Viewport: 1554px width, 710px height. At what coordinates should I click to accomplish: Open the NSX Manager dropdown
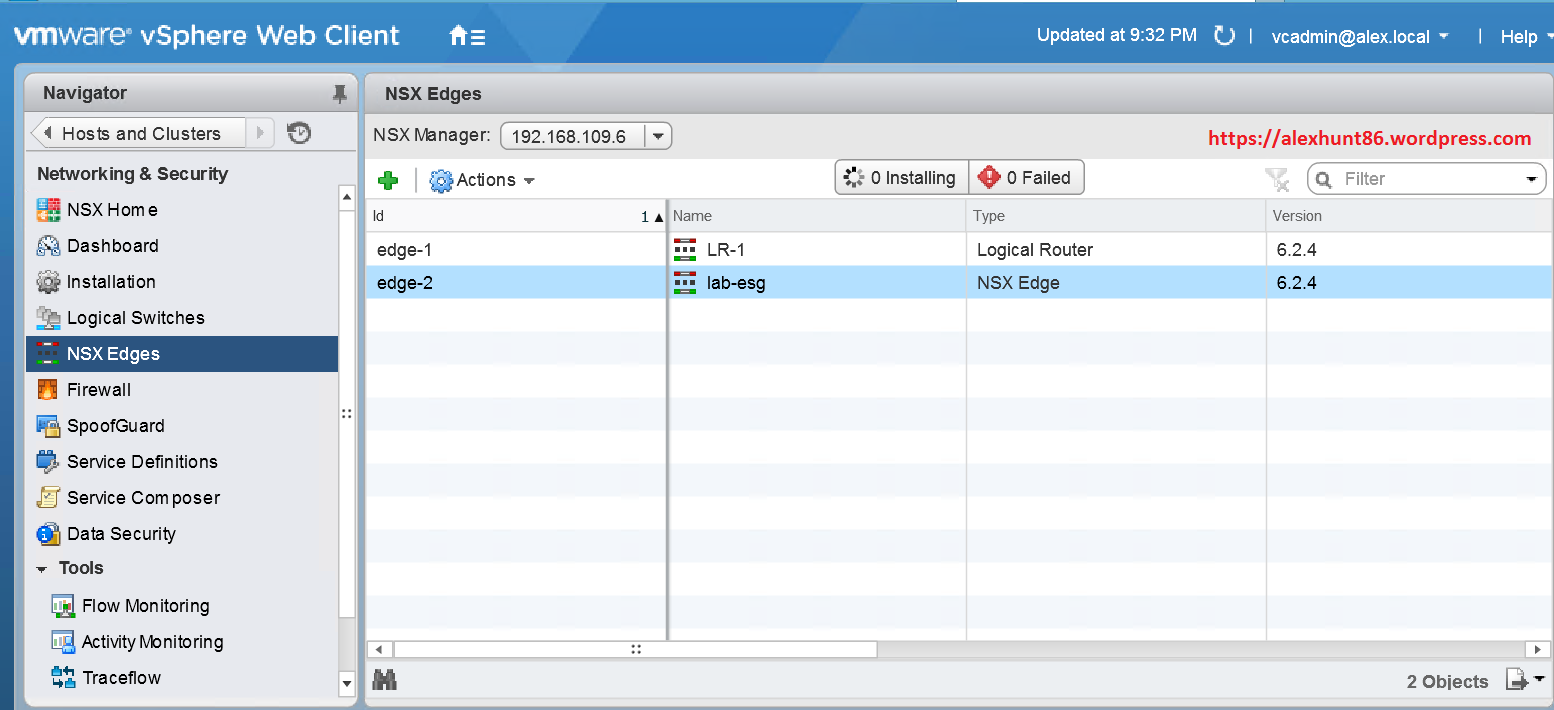pos(657,135)
